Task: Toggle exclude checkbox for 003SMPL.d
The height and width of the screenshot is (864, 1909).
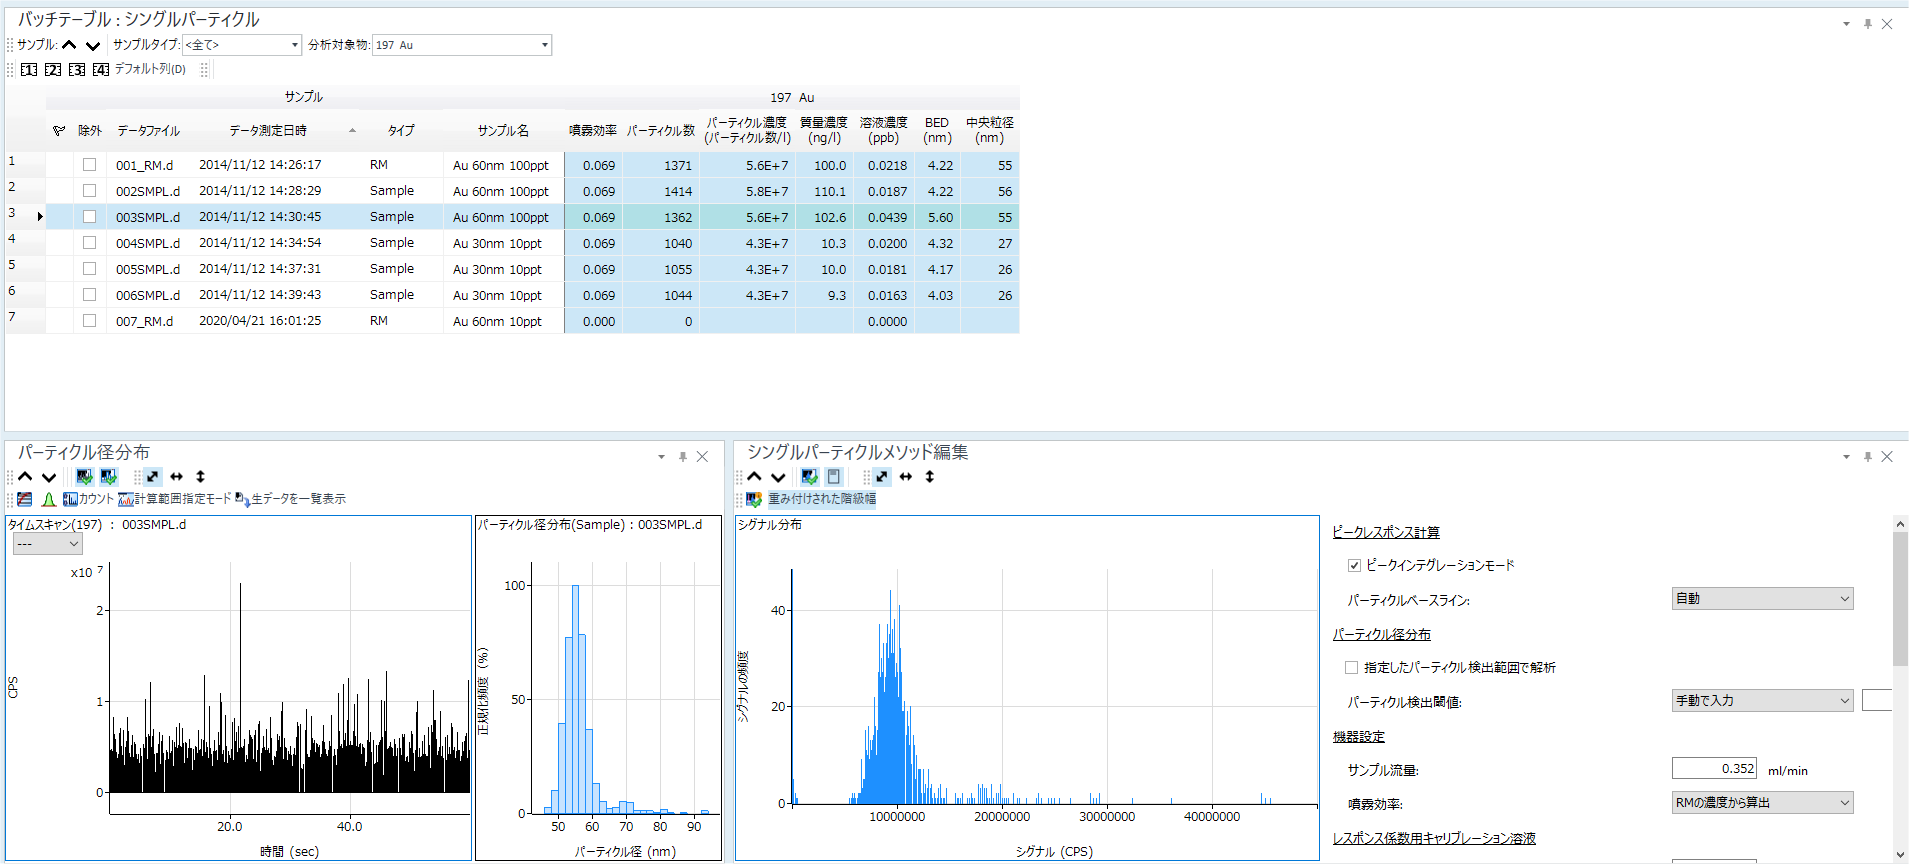Action: [x=89, y=217]
